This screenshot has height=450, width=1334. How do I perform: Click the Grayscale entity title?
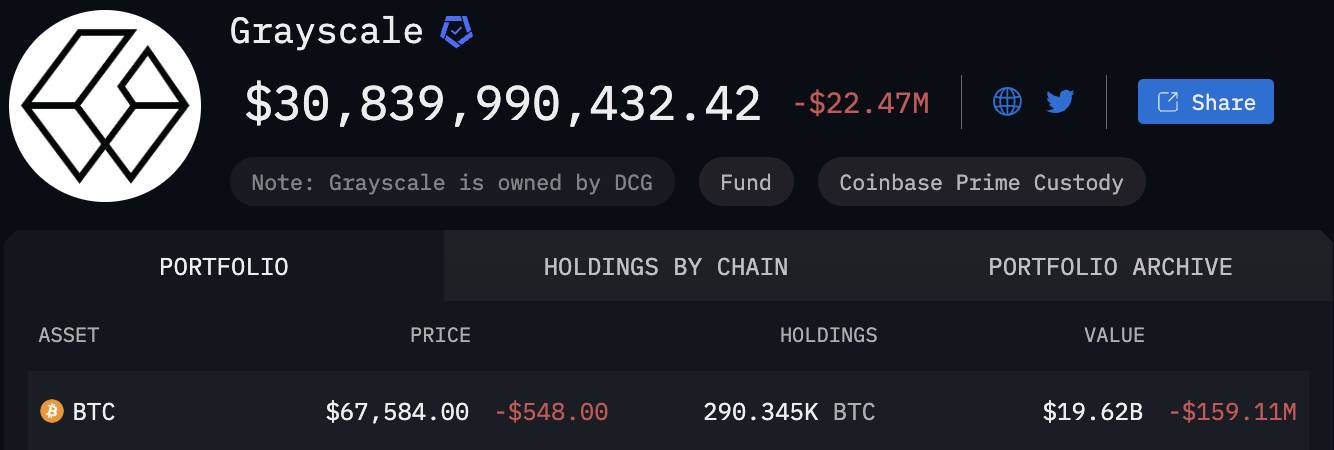[x=326, y=31]
